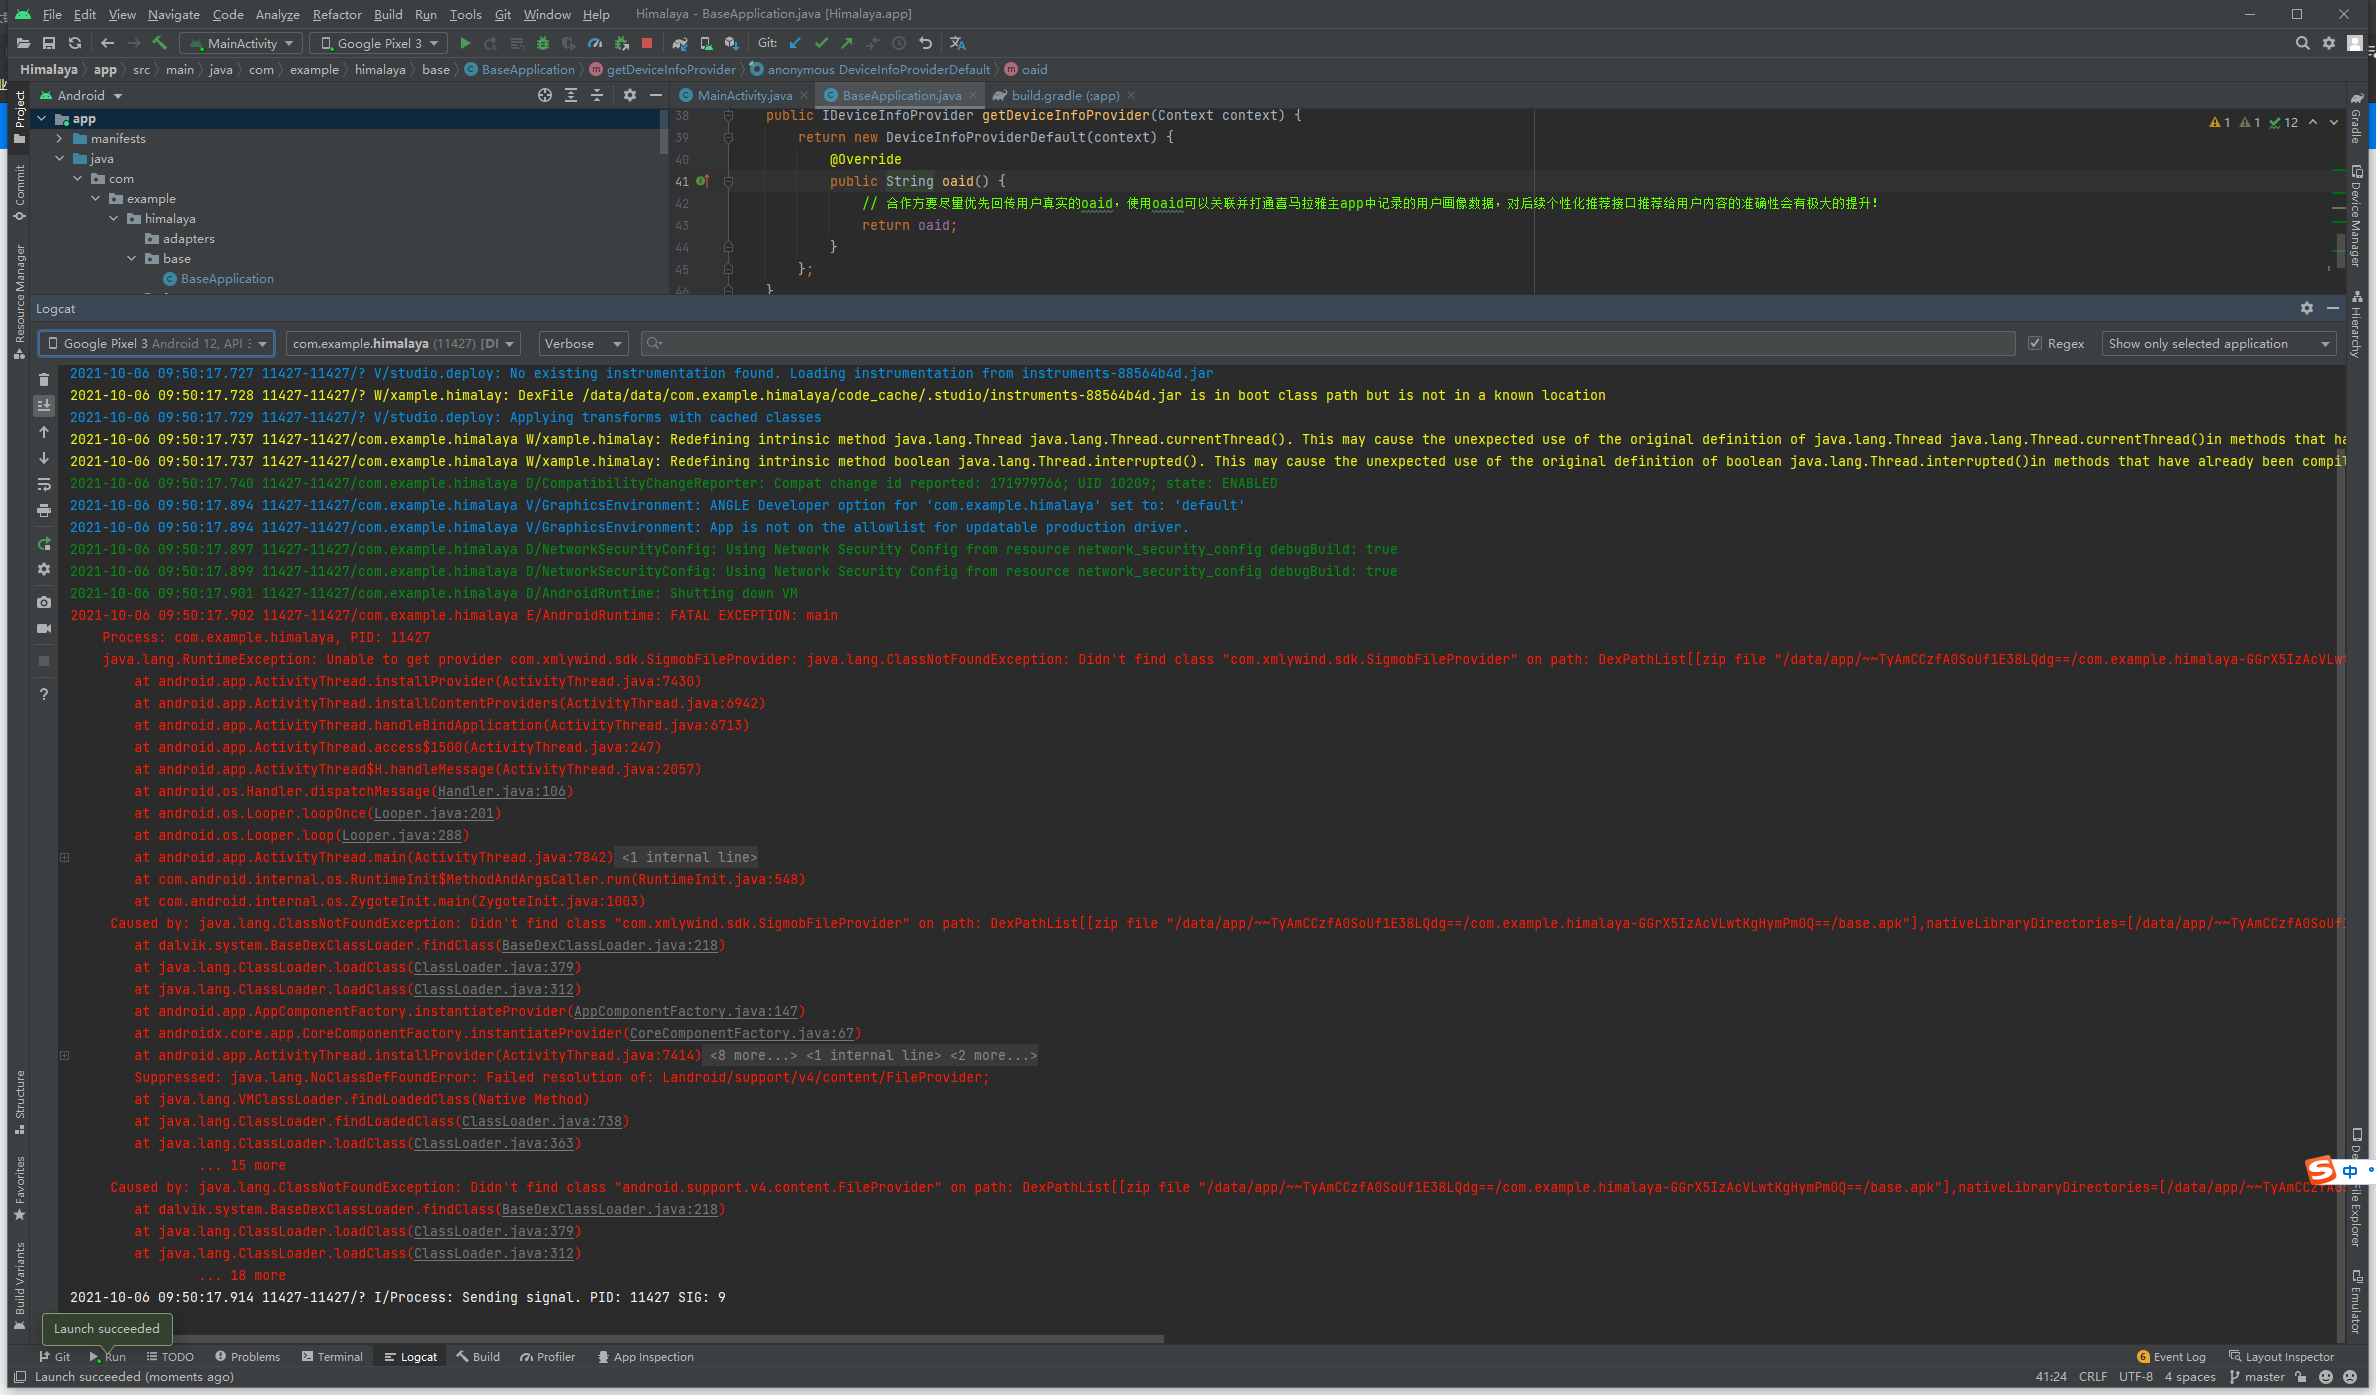
Task: Collapse the java folder in project tree
Action: [60, 158]
